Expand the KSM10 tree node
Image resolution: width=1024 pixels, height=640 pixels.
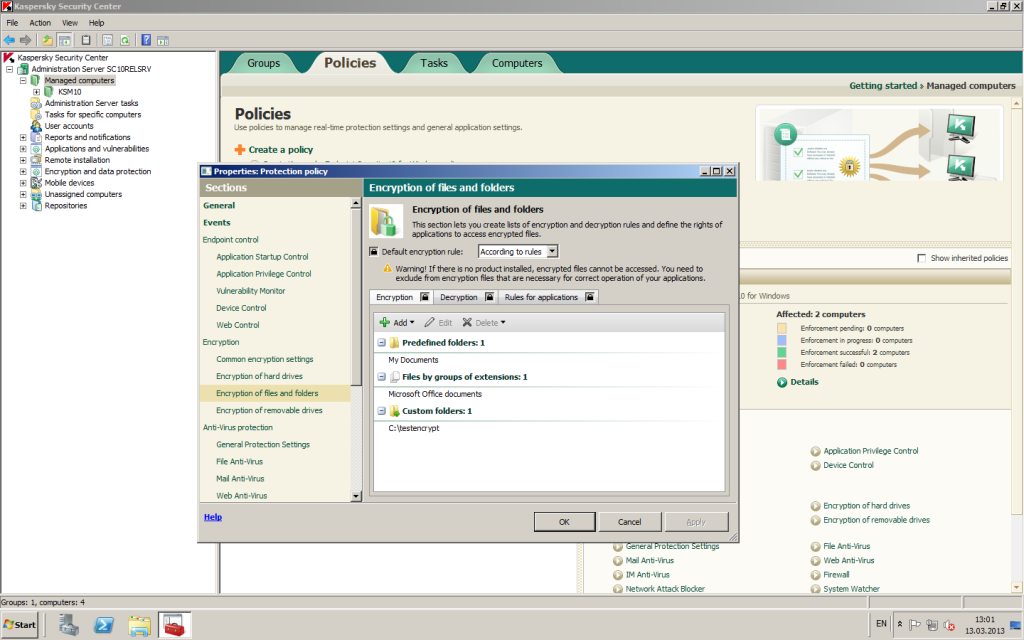point(37,92)
